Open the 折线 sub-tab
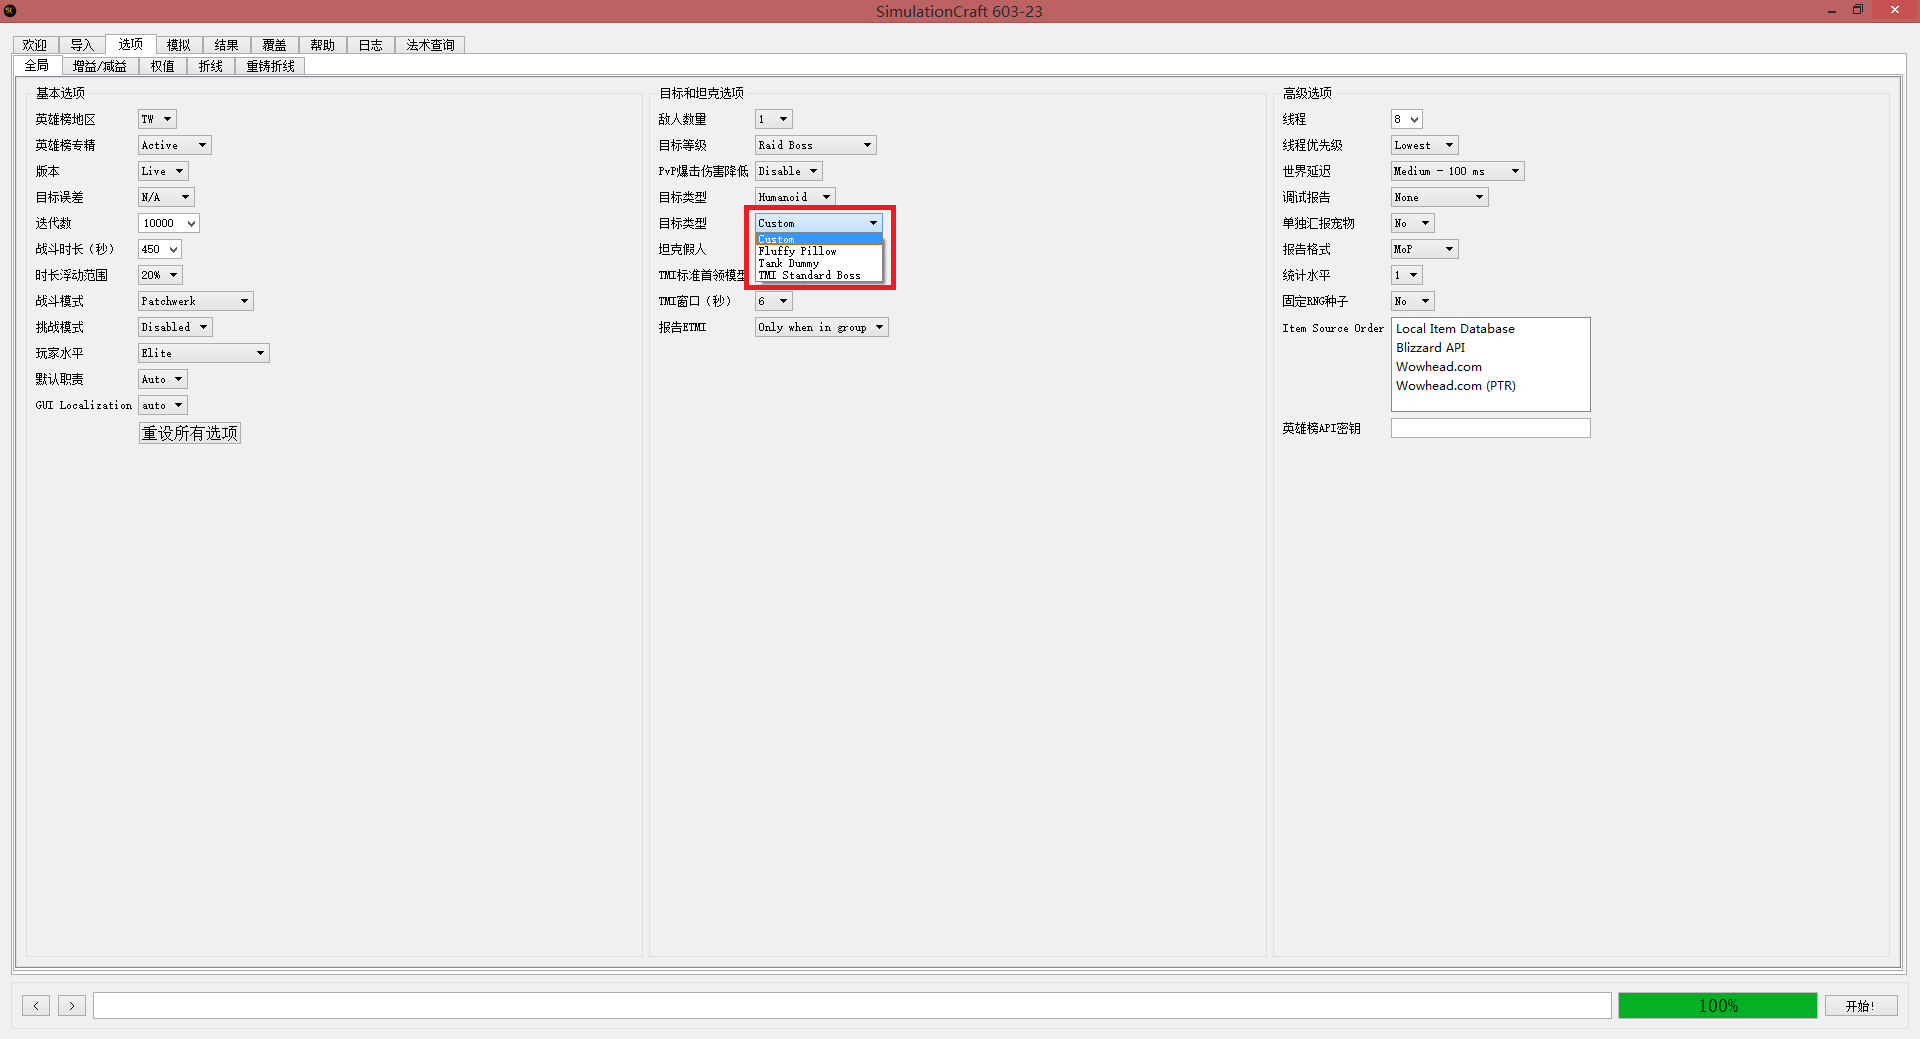 coord(211,66)
